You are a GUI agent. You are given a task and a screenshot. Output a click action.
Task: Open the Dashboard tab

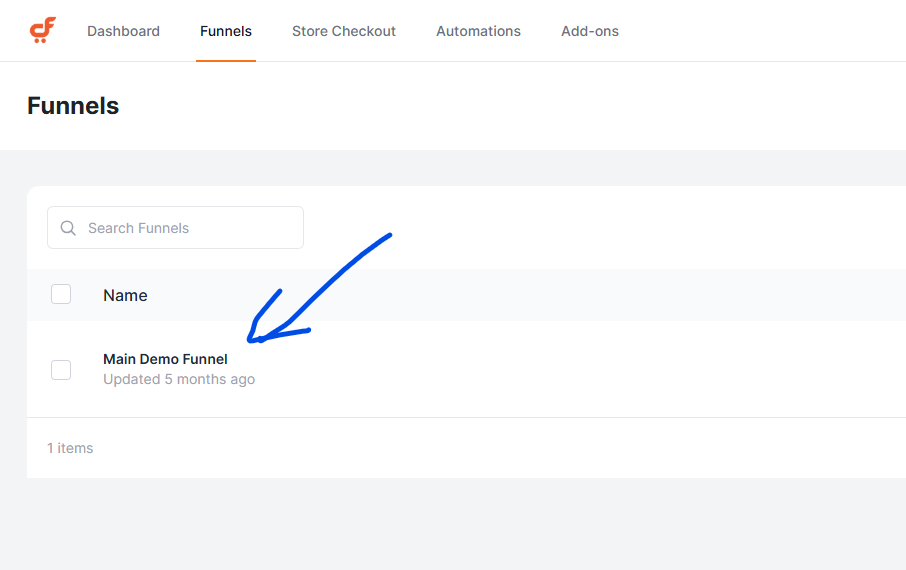coord(123,31)
